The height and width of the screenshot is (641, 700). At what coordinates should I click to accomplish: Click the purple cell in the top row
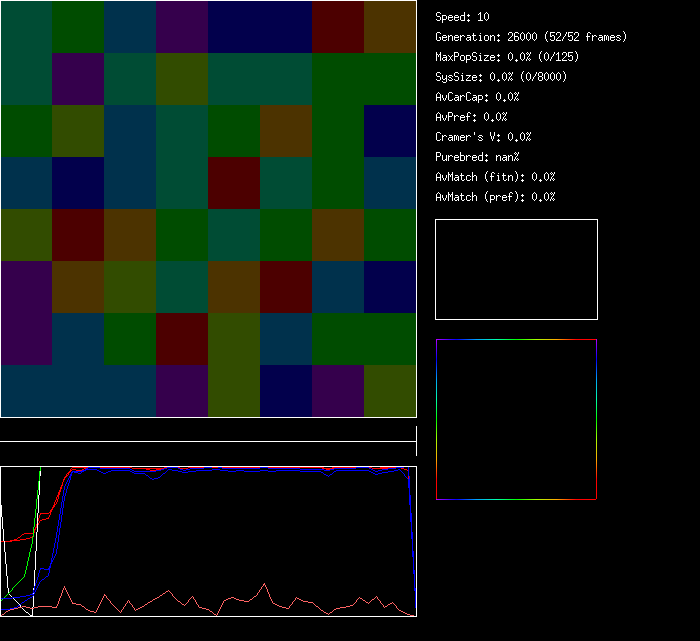tap(182, 27)
